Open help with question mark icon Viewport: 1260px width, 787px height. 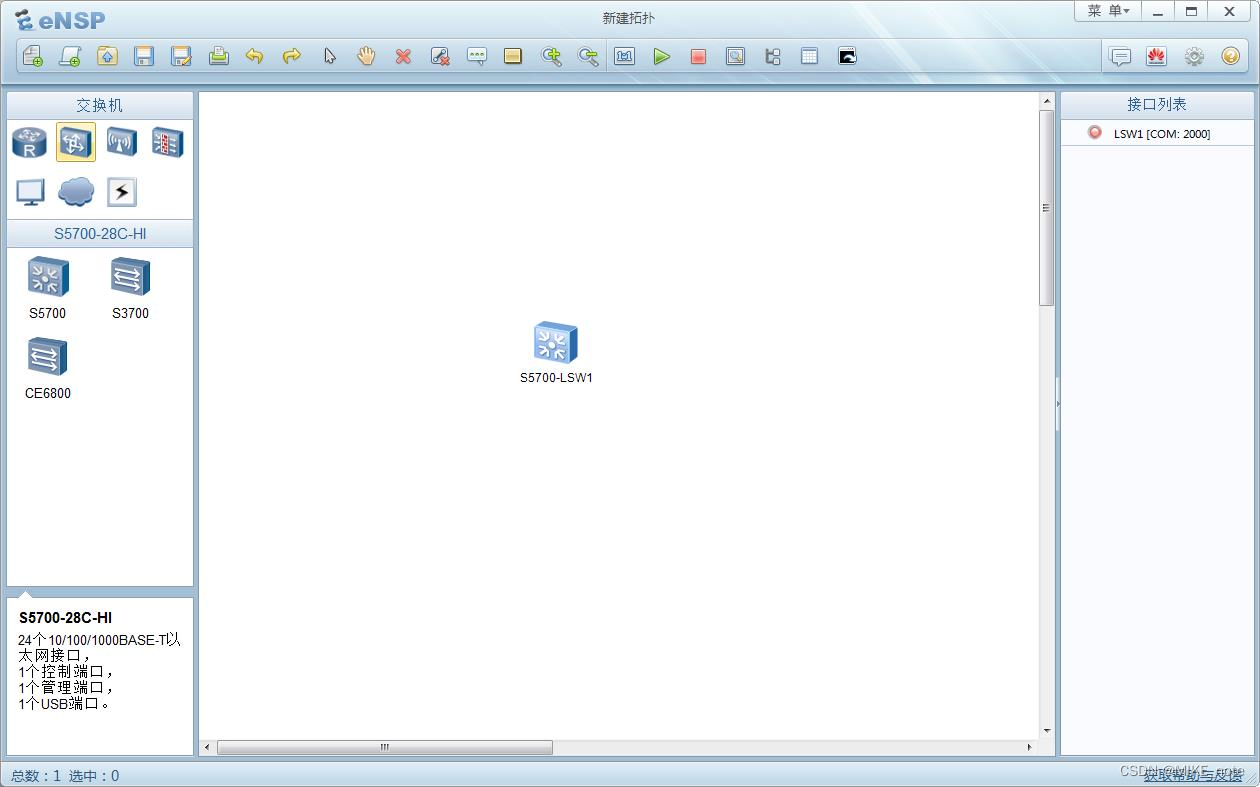click(1231, 56)
